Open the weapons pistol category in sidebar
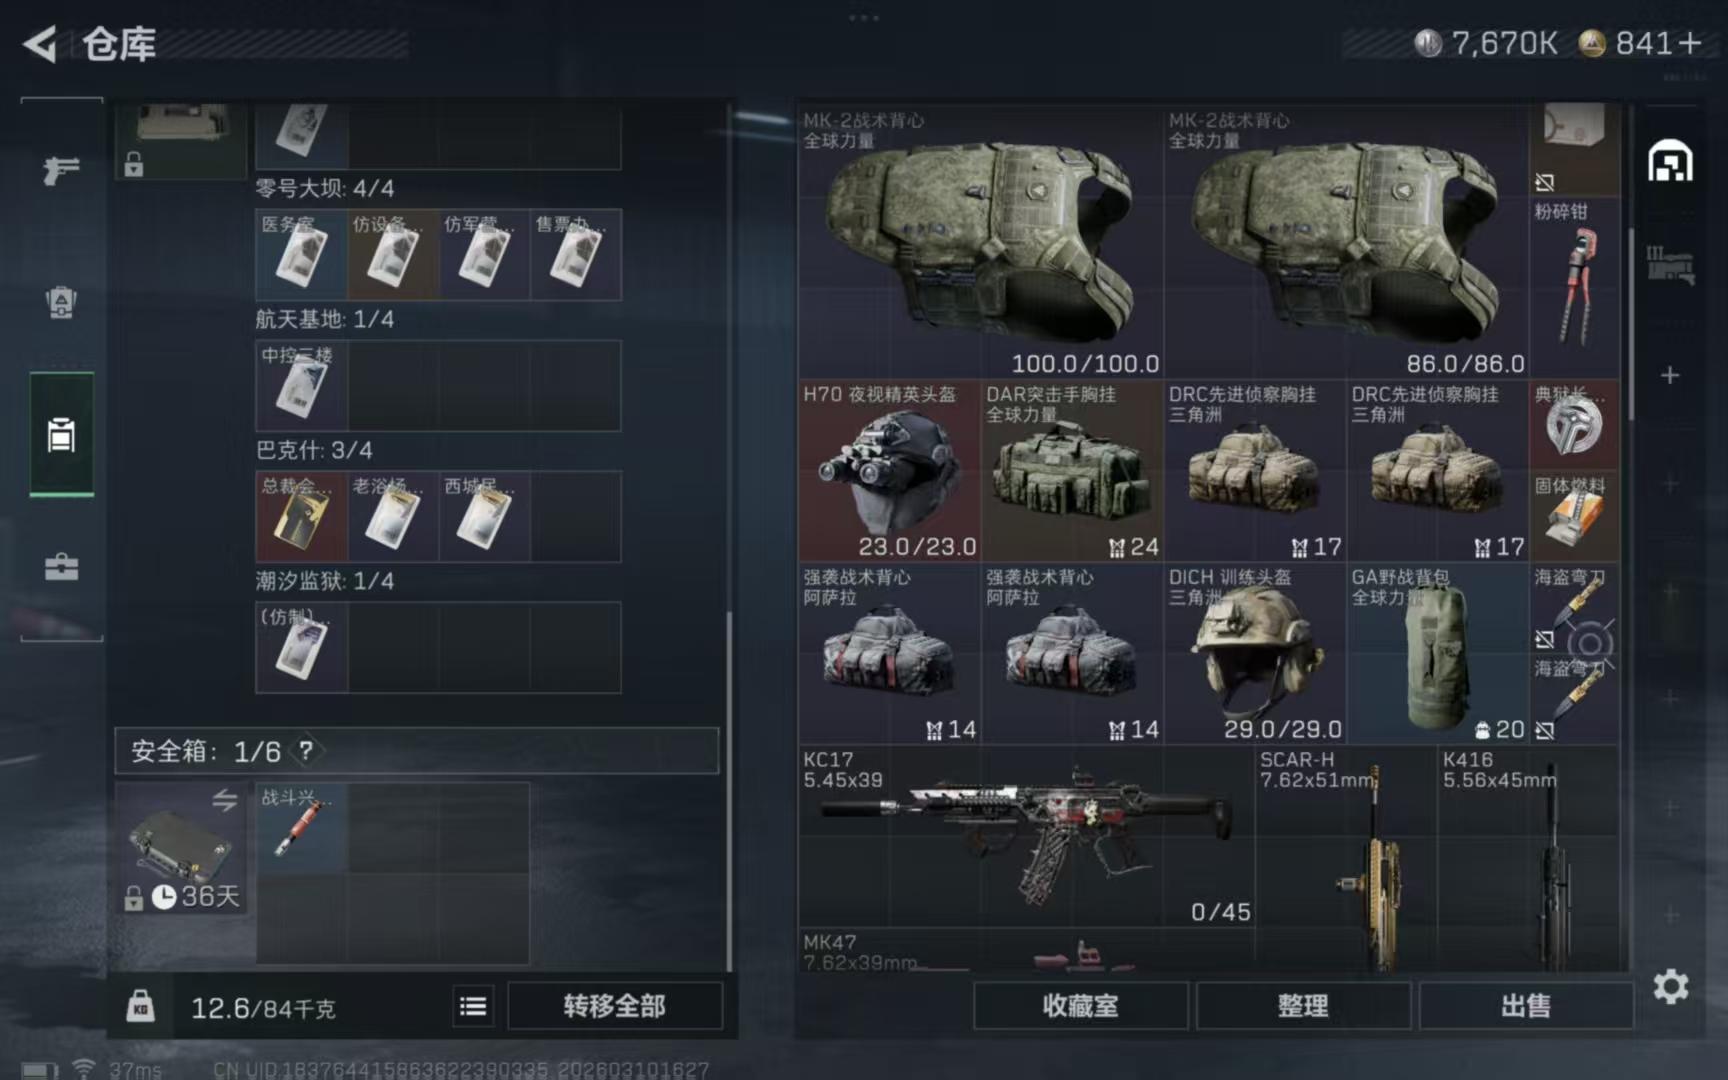 (61, 170)
